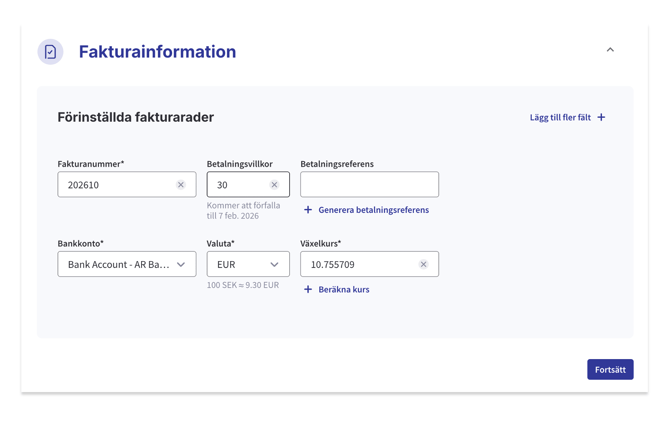Click the Generera betalningsreferens link
Screen dimensions: 670x425
tap(373, 210)
